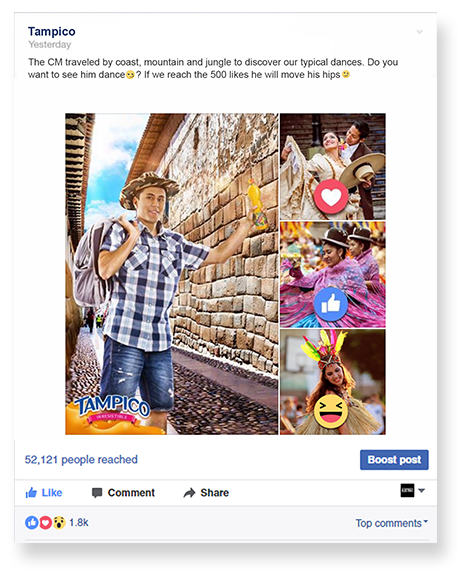Click the thumbs-up badge on pink dancers photo
Image resolution: width=470 pixels, height=580 pixels.
(x=331, y=304)
